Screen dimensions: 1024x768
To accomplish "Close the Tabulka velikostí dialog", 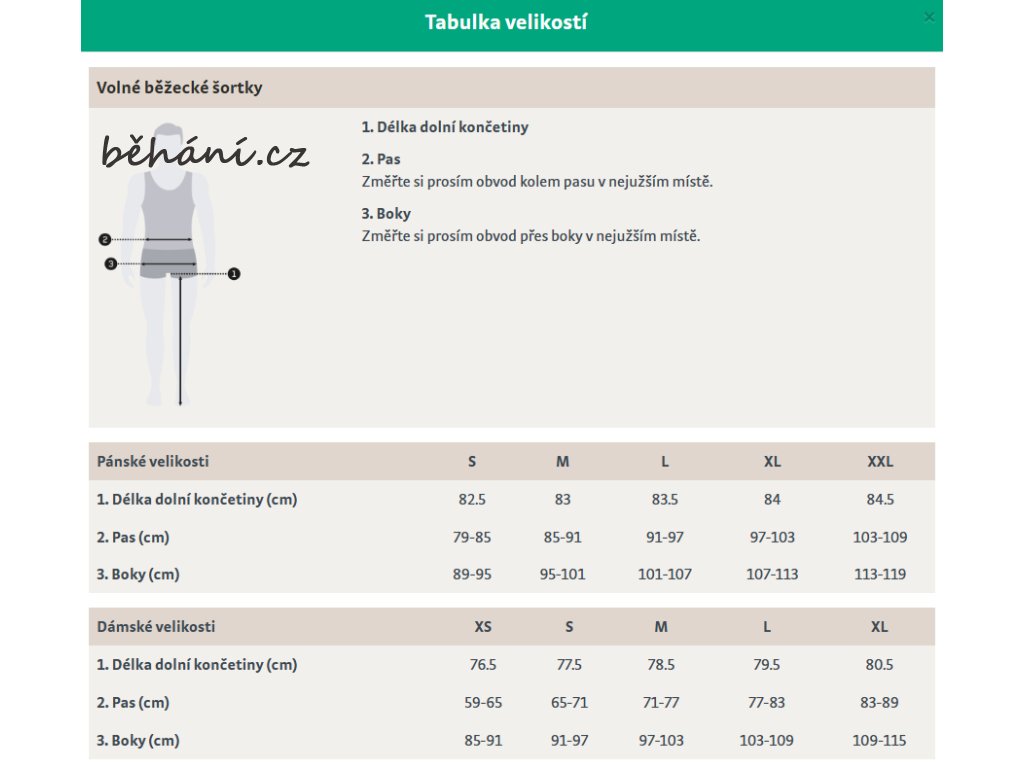I will (929, 17).
